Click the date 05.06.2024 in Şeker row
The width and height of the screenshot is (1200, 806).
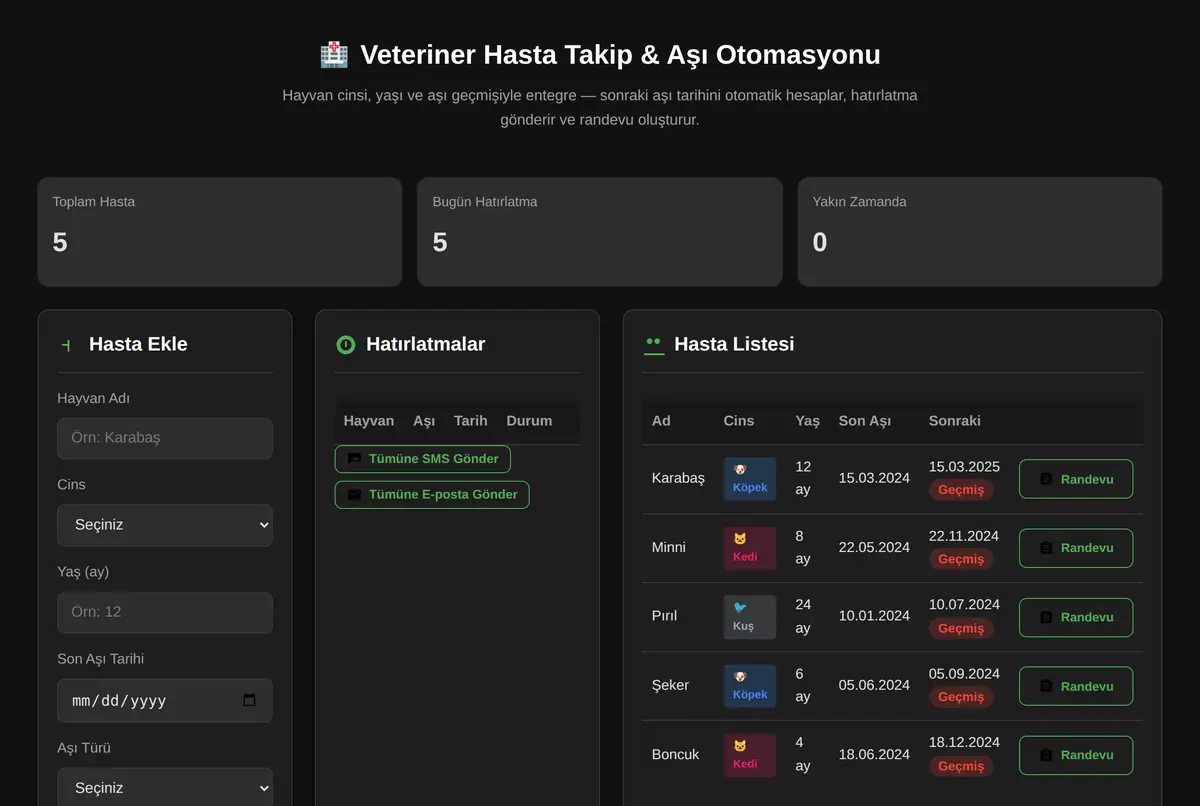pyautogui.click(x=874, y=685)
